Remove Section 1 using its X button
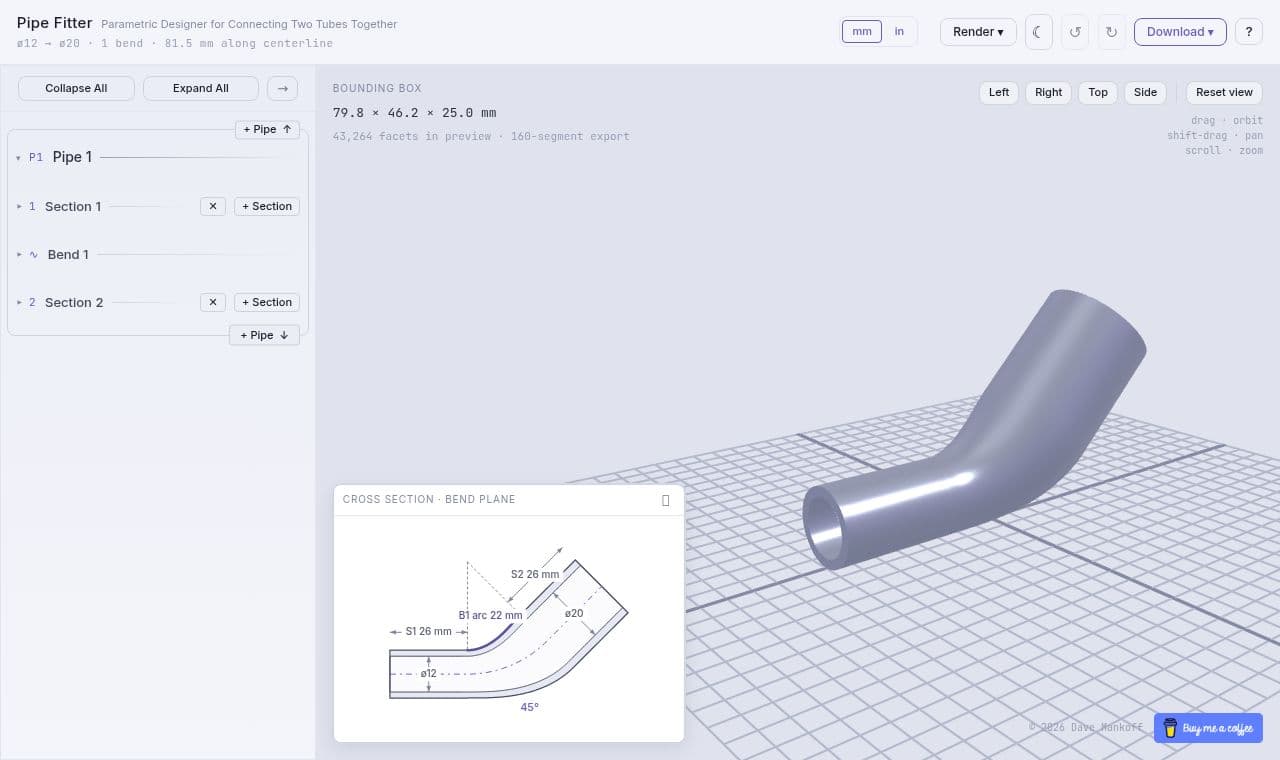The width and height of the screenshot is (1280, 760). pyautogui.click(x=213, y=206)
